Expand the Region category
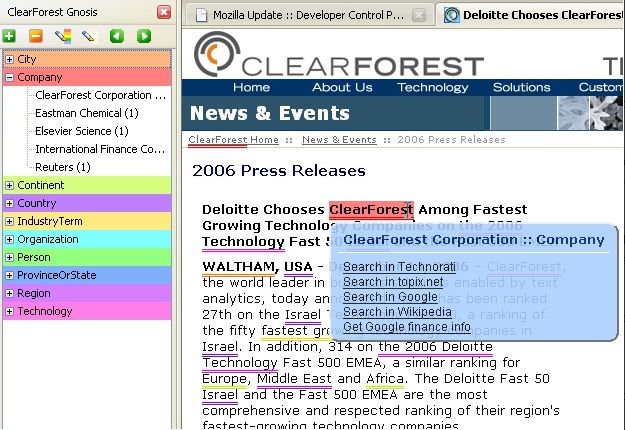Image resolution: width=625 pixels, height=430 pixels. coord(10,293)
